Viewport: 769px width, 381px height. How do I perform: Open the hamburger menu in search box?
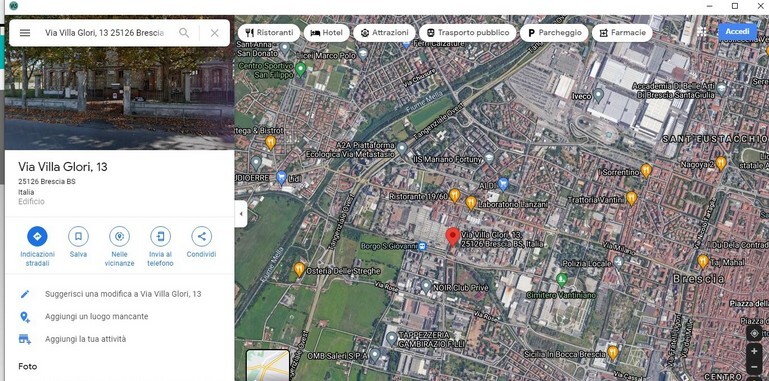point(25,33)
